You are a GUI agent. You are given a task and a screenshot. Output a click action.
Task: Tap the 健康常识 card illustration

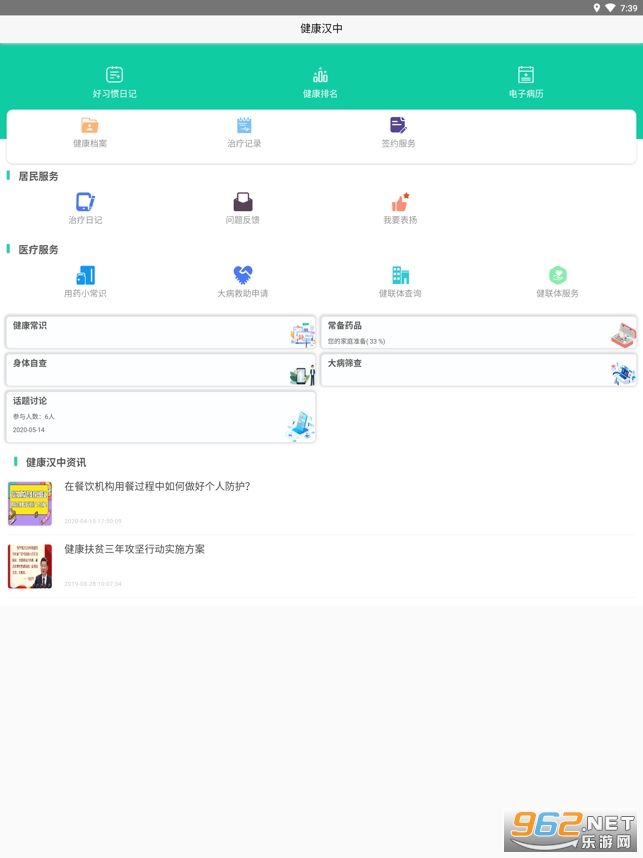(x=303, y=334)
